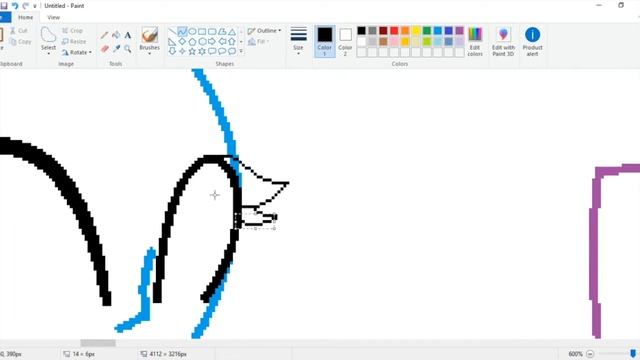Open the Quick Access Toolbar customize arrow
640x360 pixels.
35,6
